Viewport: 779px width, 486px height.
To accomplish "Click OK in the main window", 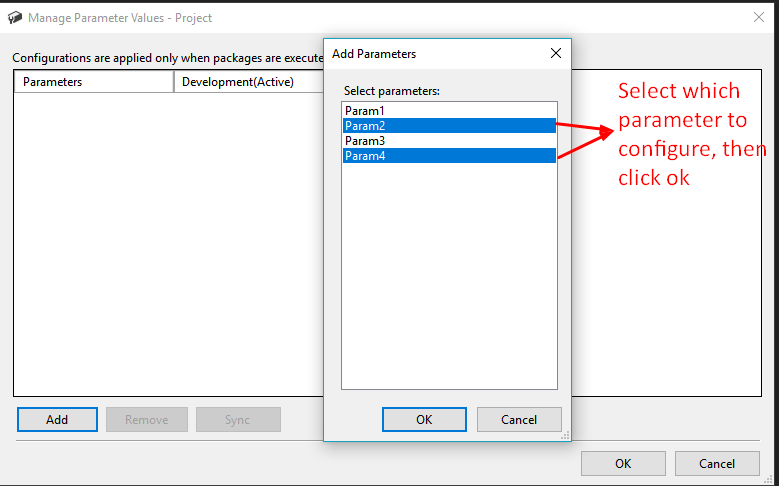I will click(623, 464).
